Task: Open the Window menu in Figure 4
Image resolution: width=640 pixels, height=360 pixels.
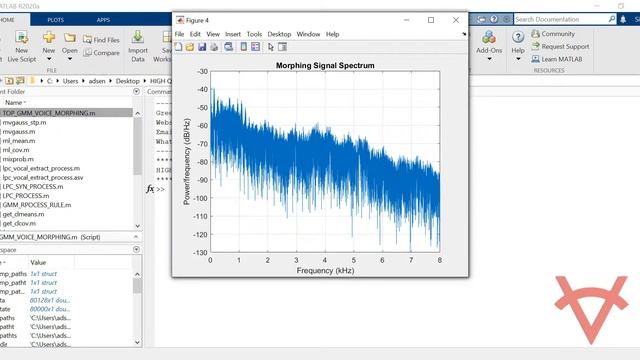Action: pos(308,34)
